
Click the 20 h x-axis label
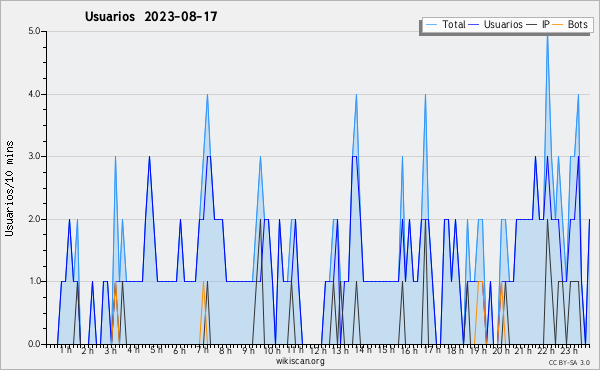[501, 351]
